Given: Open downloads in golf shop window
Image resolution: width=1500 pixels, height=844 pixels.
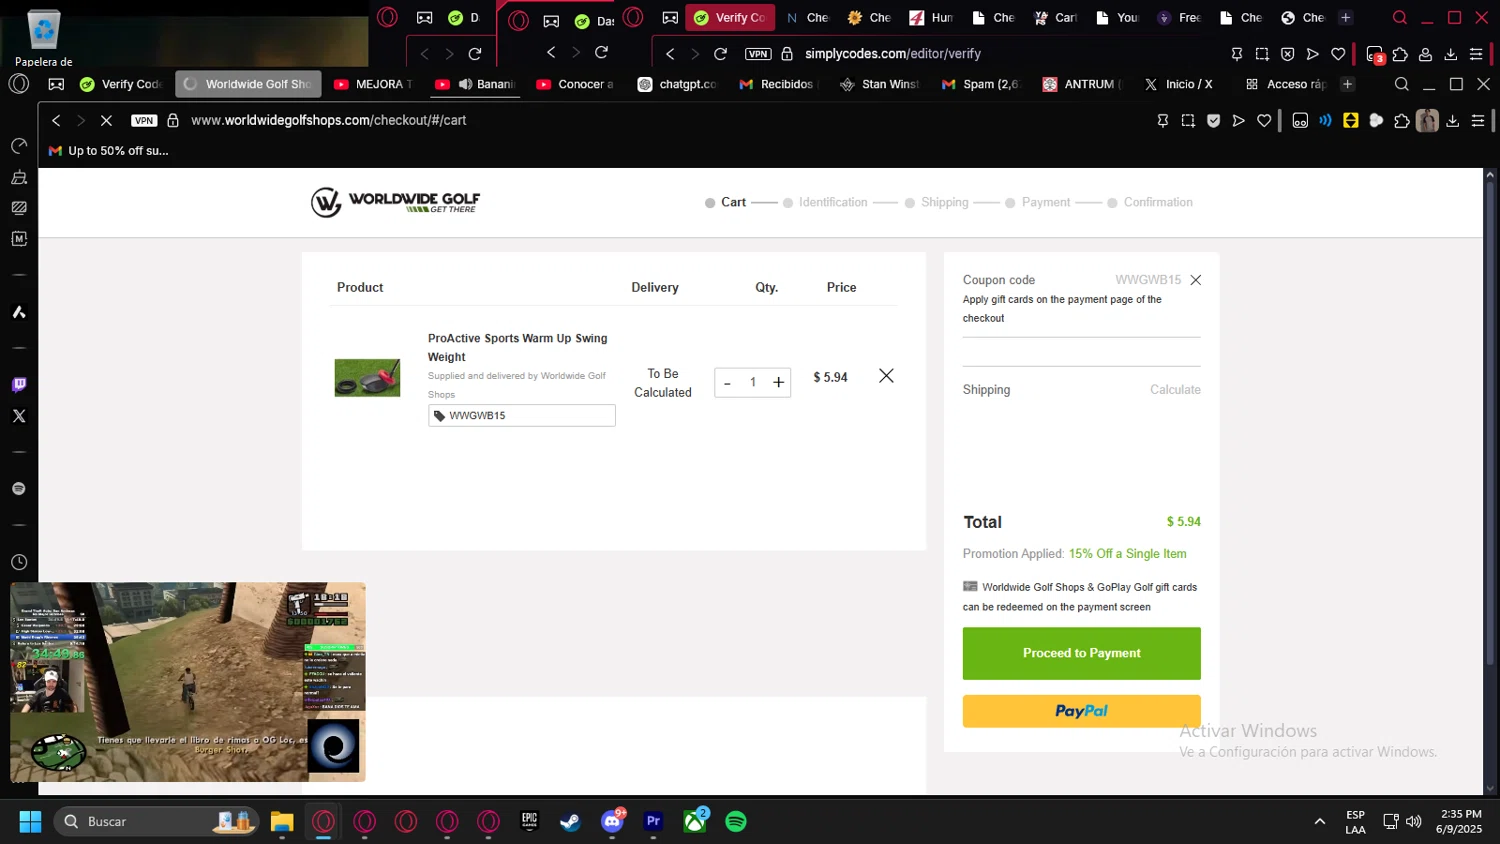Looking at the screenshot, I should [x=1453, y=120].
